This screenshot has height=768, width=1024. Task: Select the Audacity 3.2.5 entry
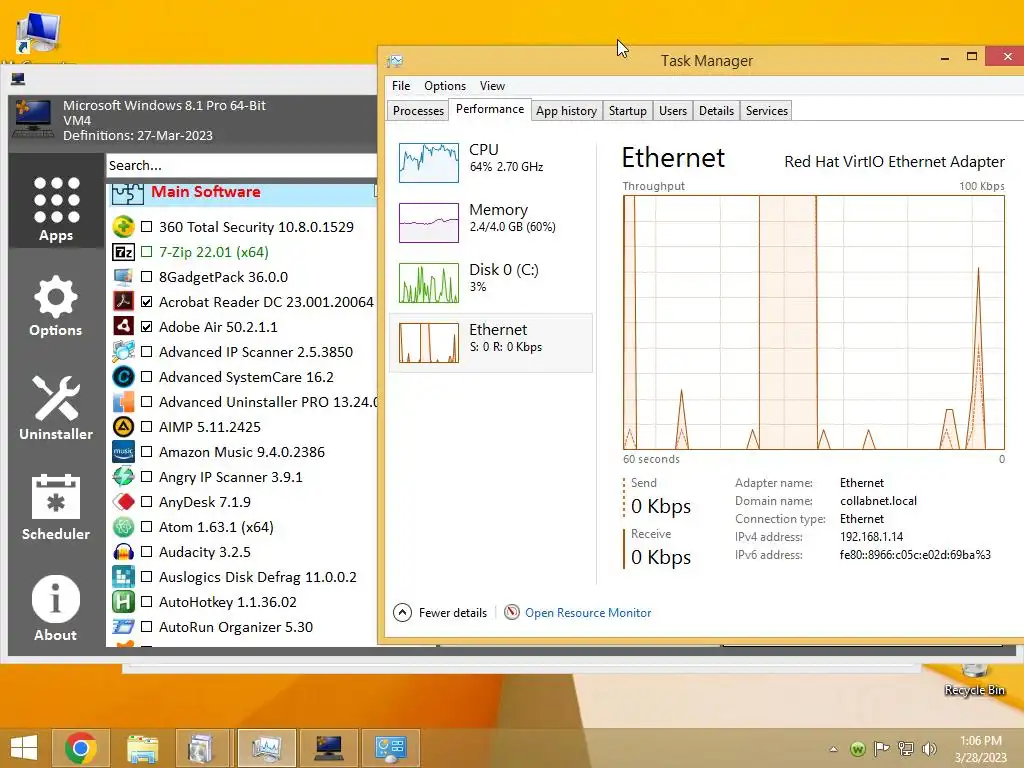(x=204, y=552)
